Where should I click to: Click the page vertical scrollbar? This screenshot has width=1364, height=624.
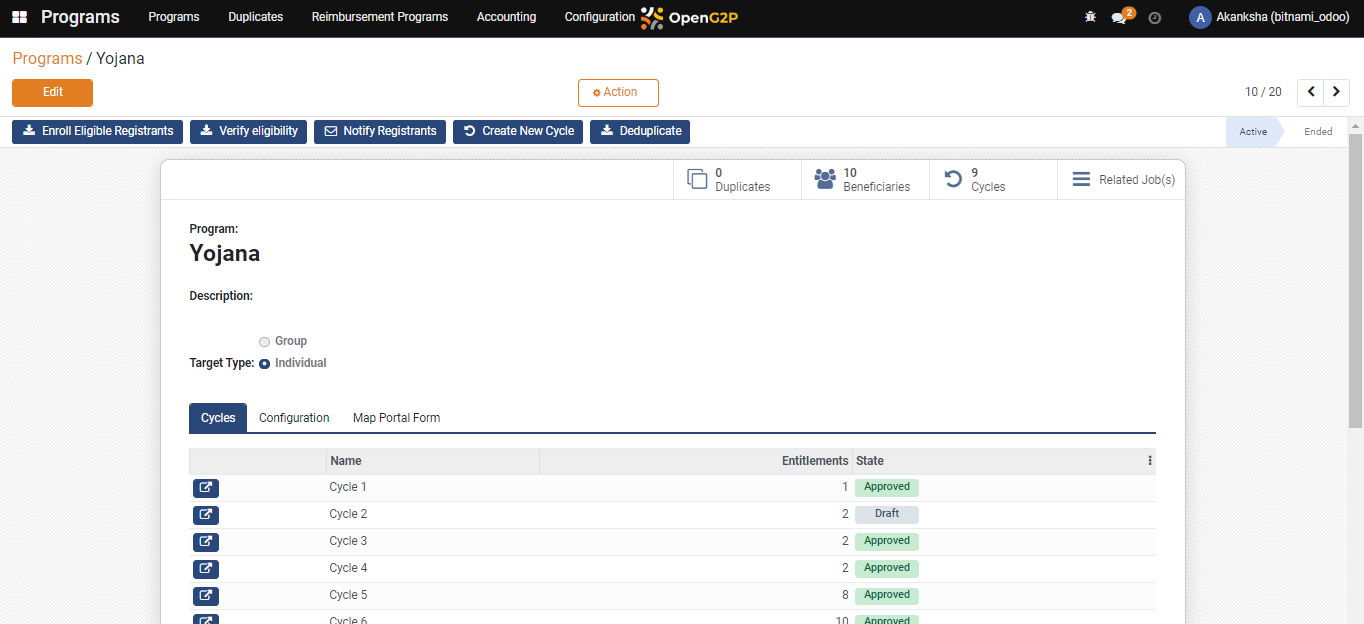(1355, 280)
